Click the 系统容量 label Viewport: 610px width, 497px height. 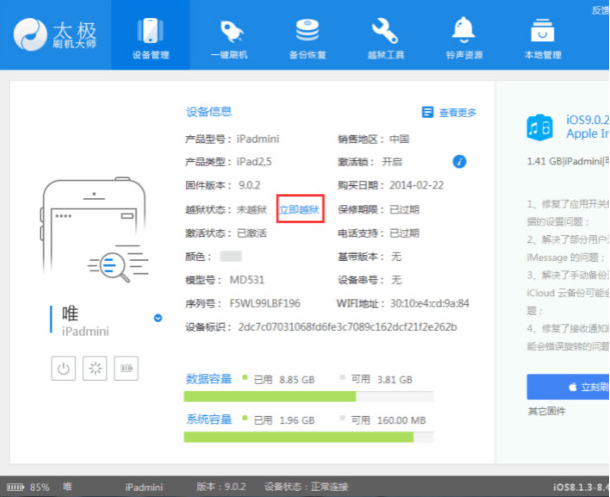[x=209, y=419]
